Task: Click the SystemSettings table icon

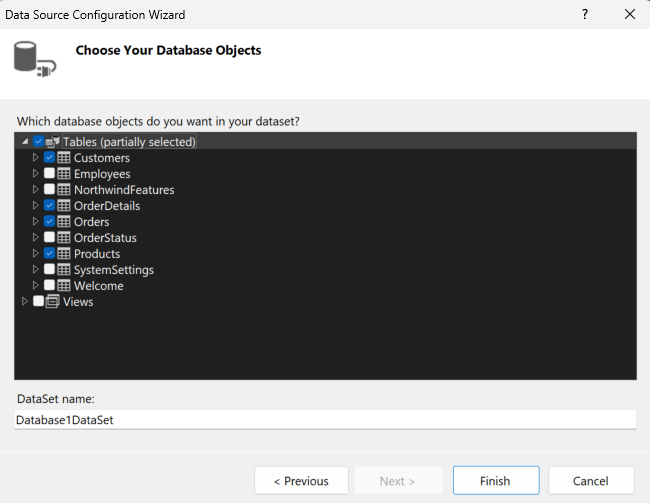Action: (64, 270)
